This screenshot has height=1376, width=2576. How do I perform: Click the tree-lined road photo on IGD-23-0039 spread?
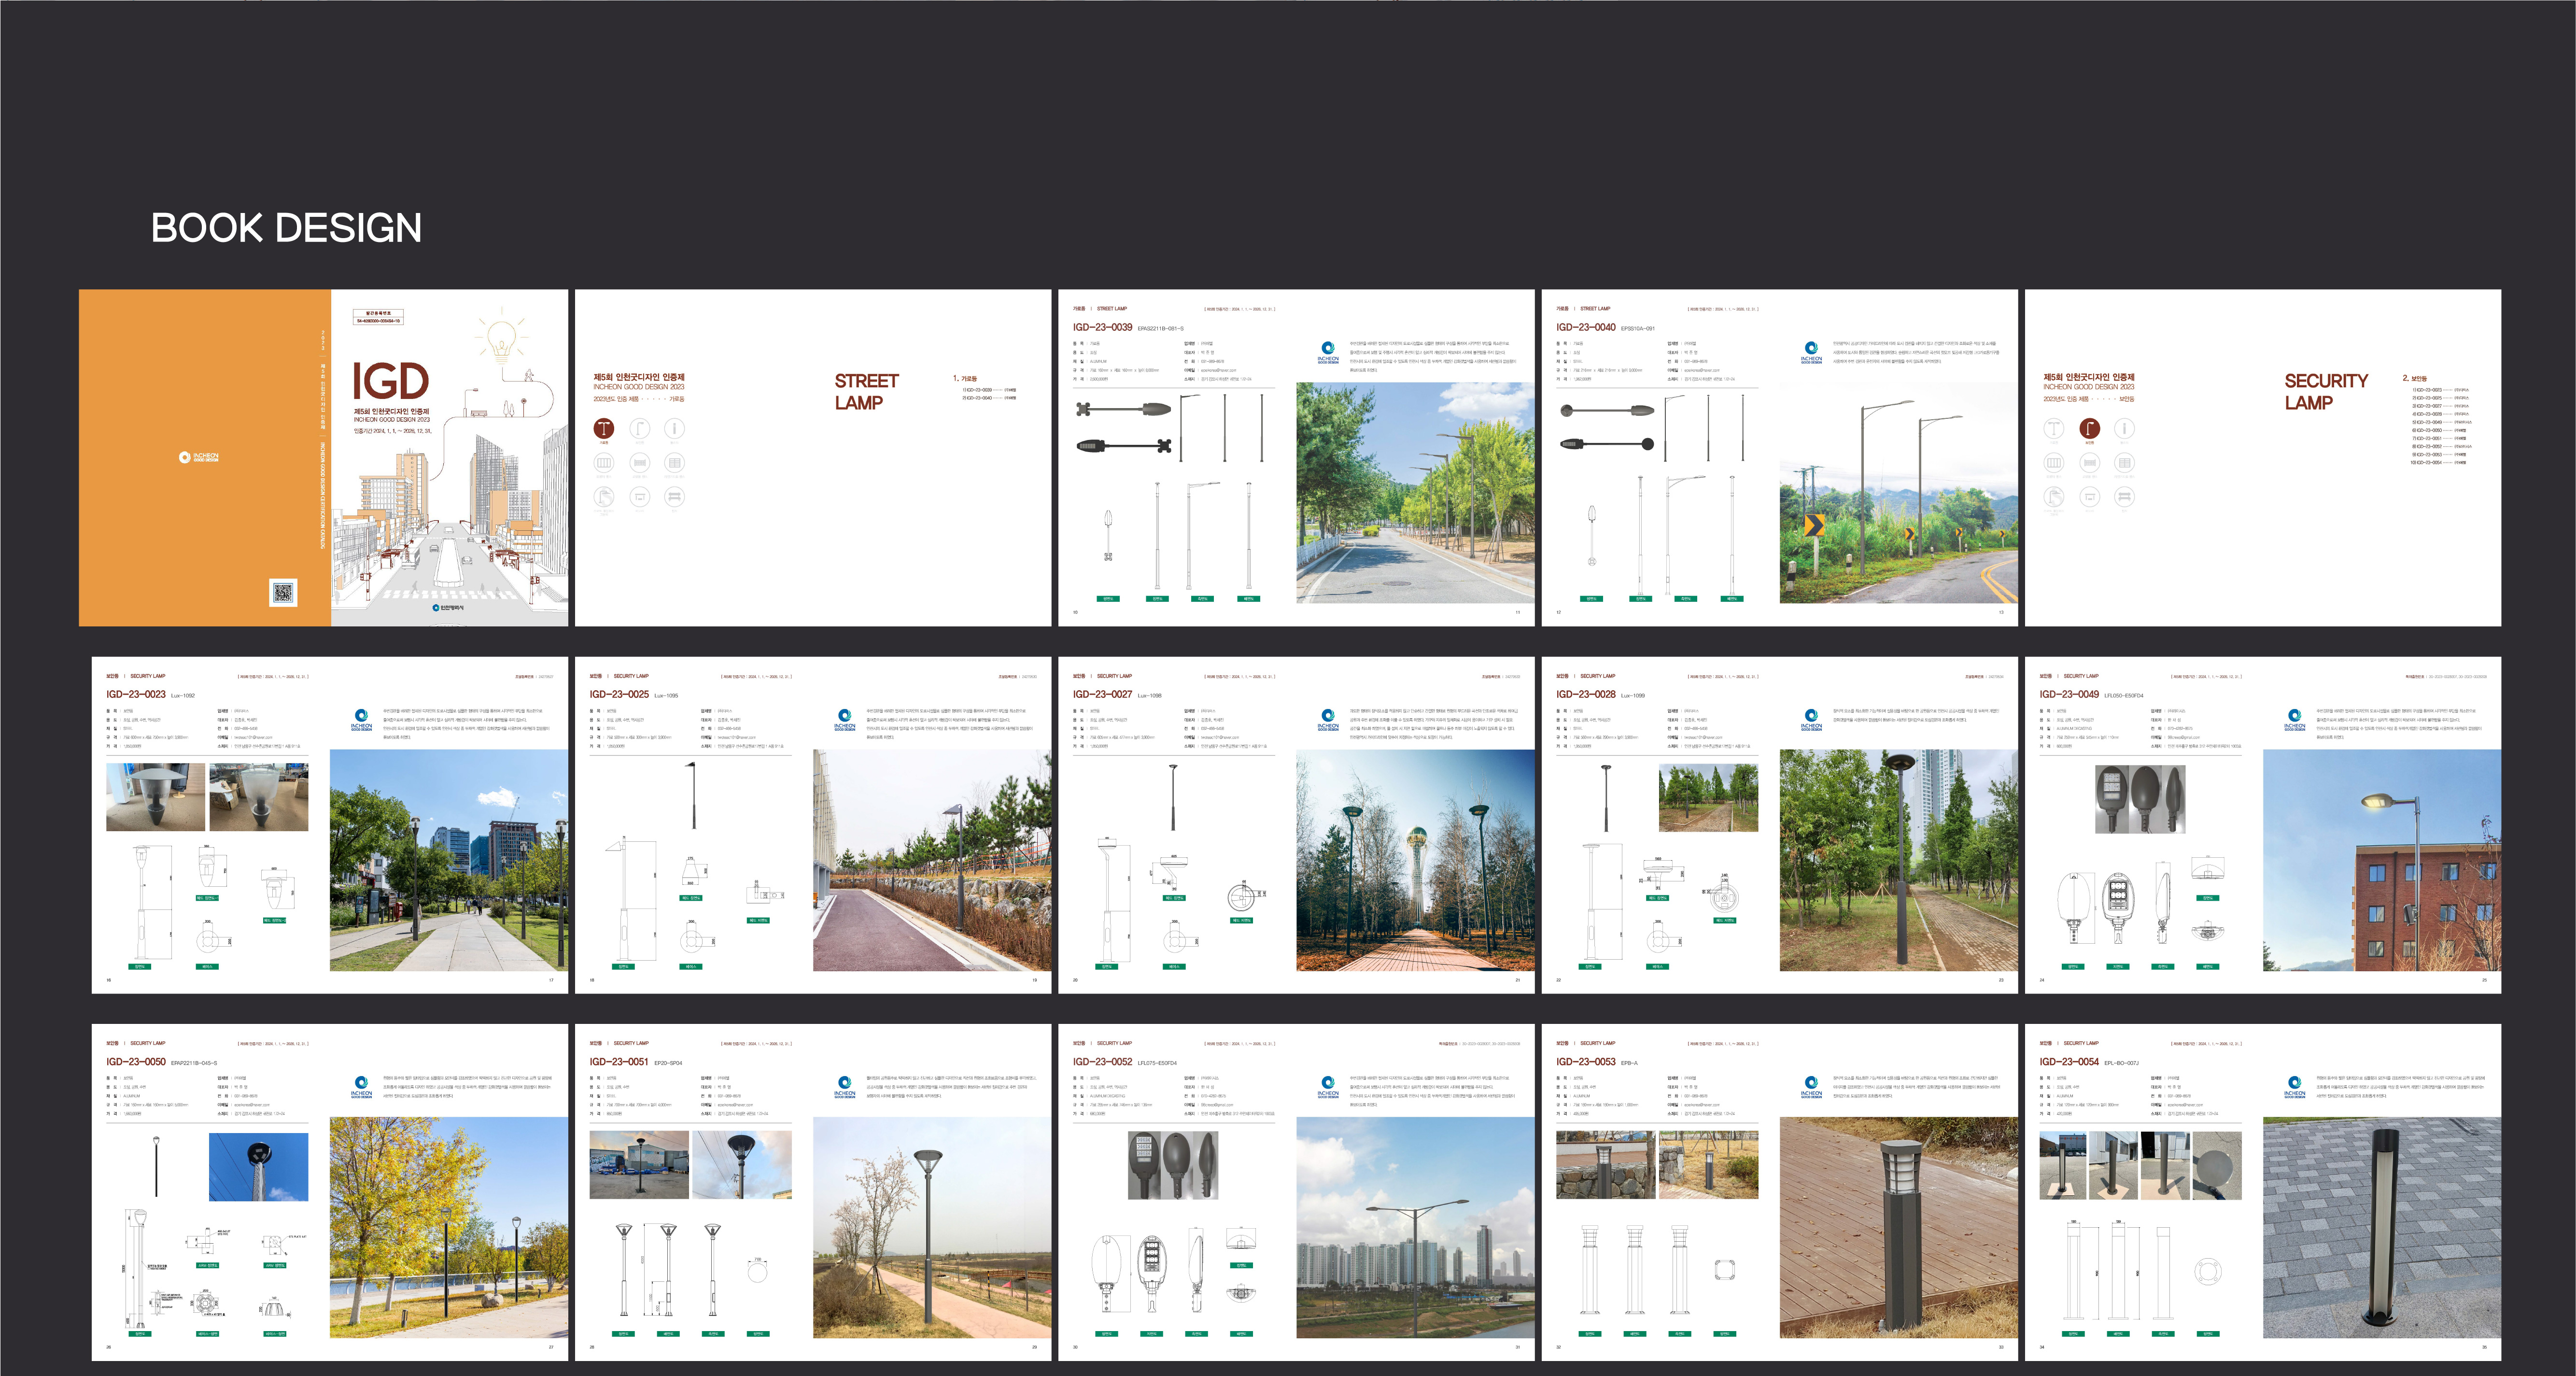(x=1415, y=493)
